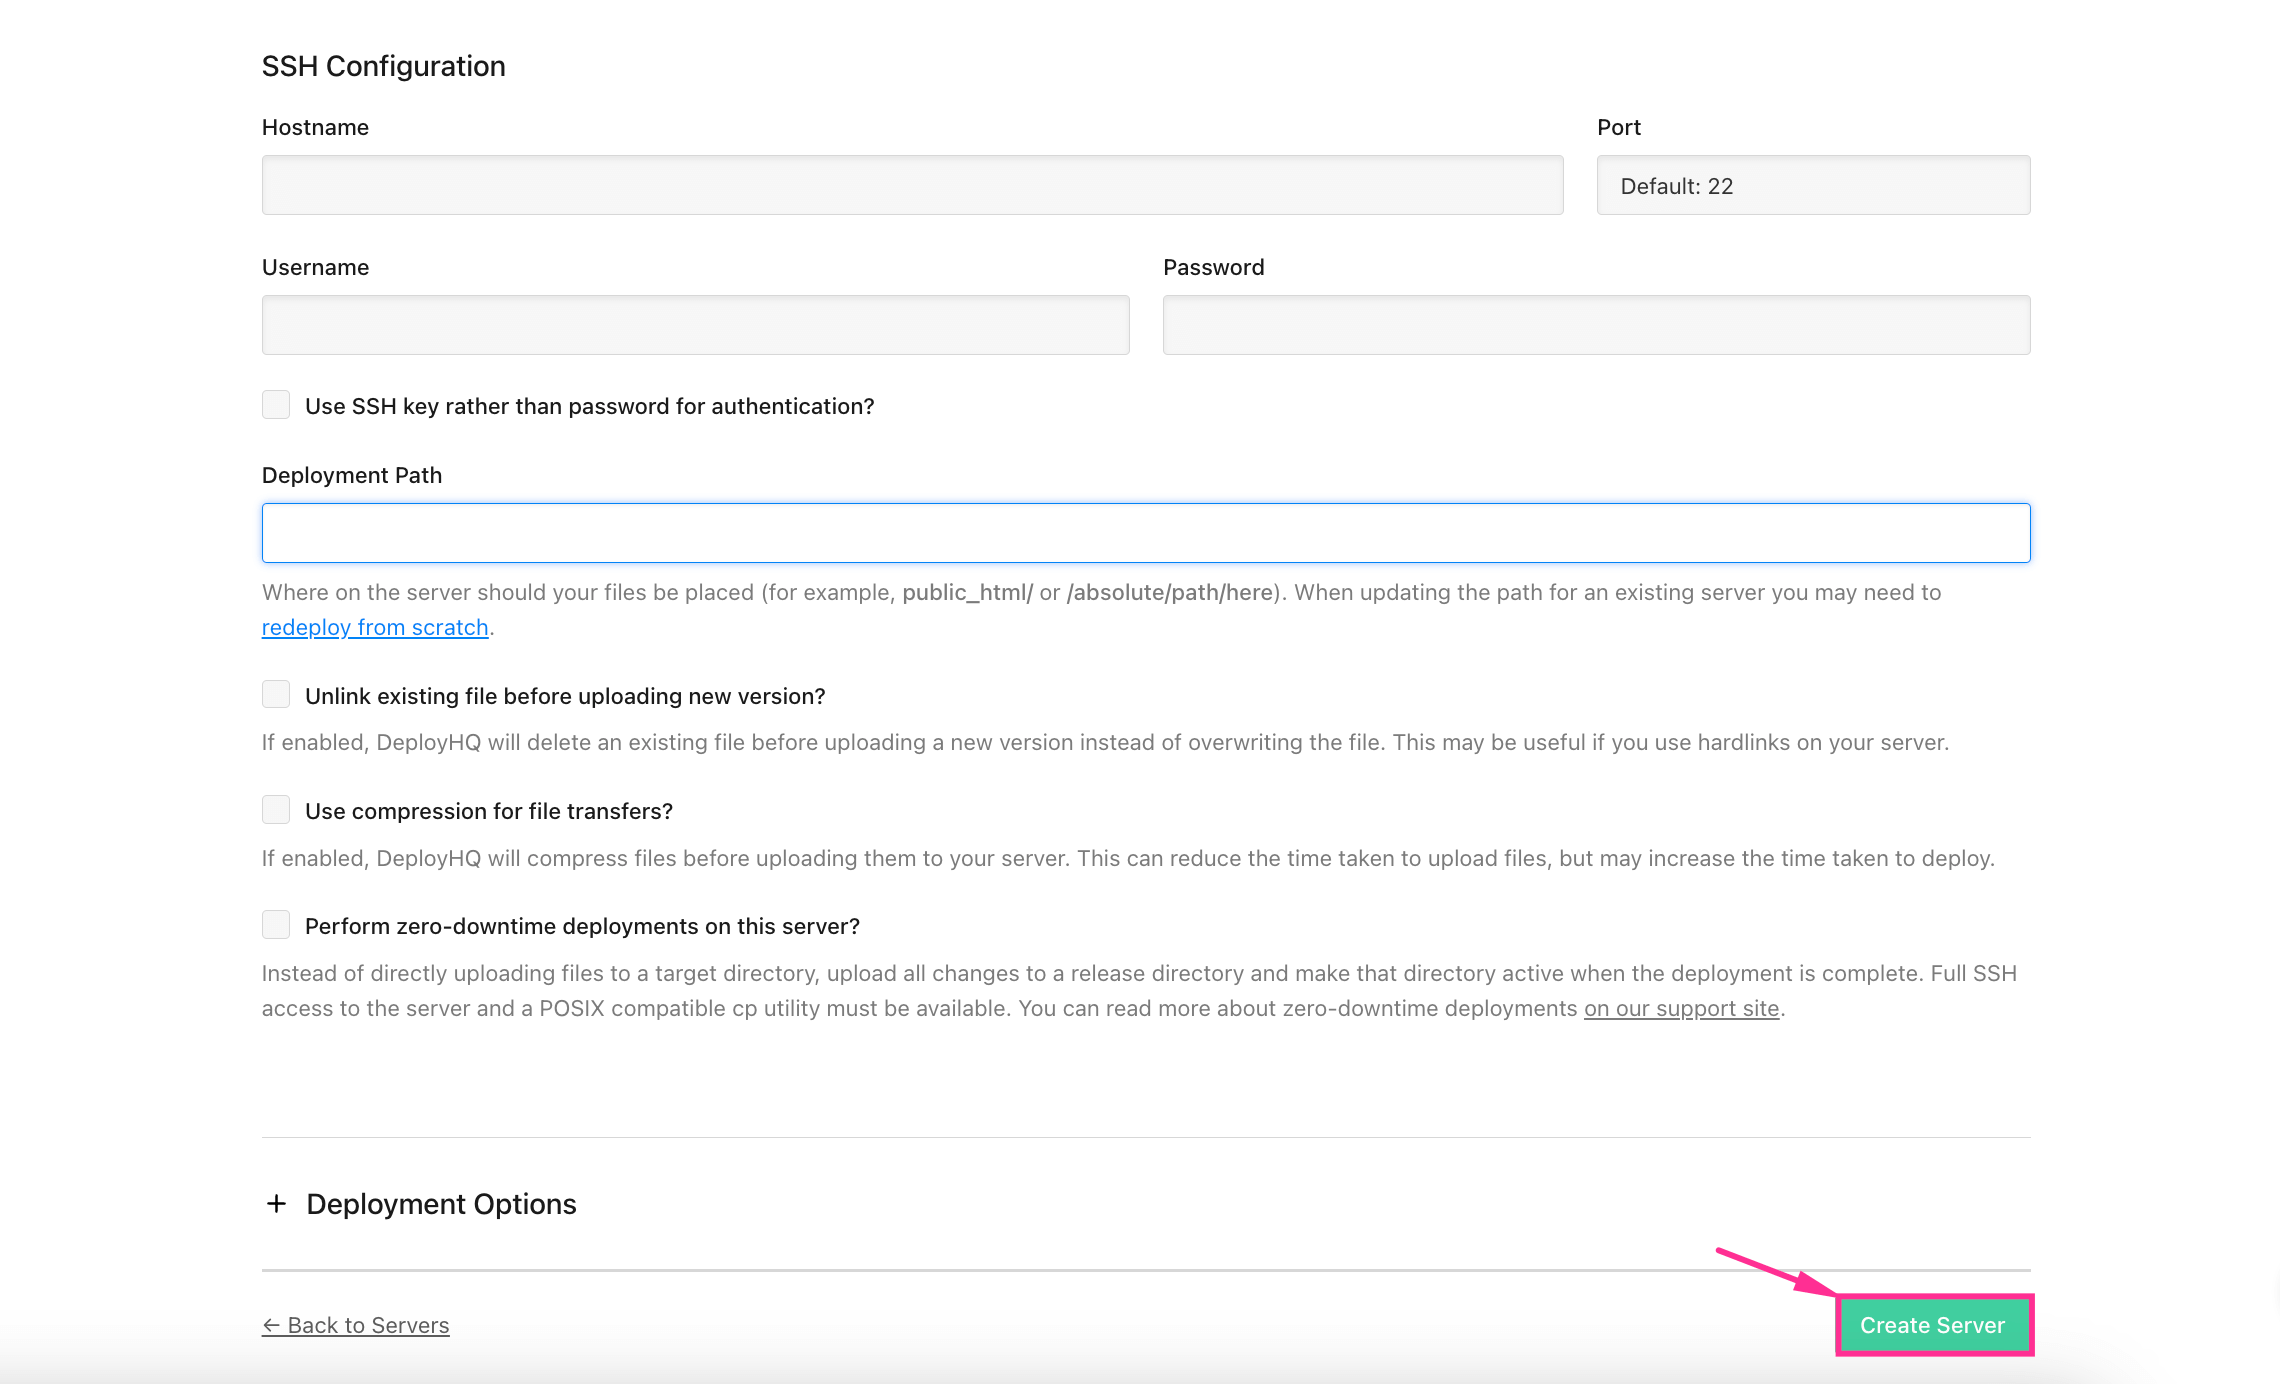Click the Hostname input field
Image resolution: width=2280 pixels, height=1384 pixels.
pos(912,185)
